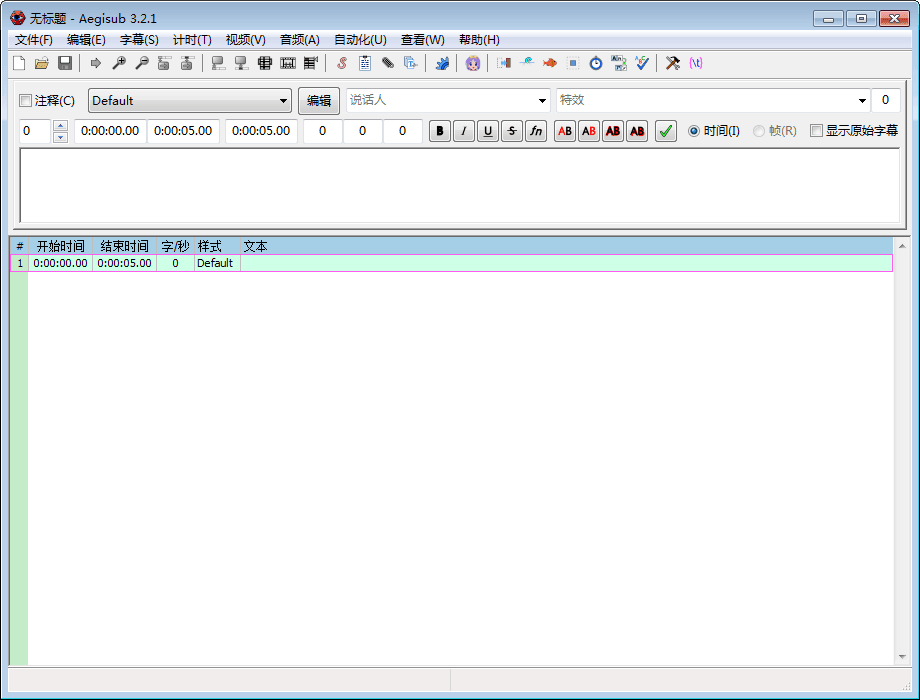Check the 显示原始字幕 checkbox
Viewport: 920px width, 700px height.
tap(816, 131)
